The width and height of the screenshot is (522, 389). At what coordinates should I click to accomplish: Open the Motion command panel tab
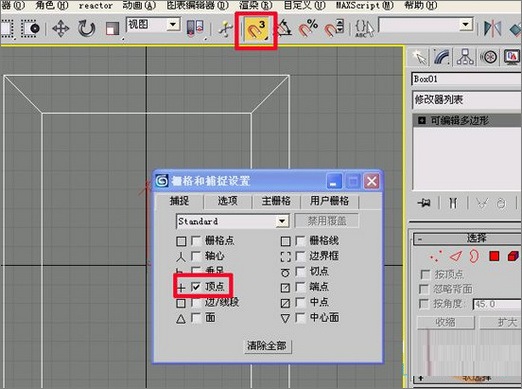[489, 57]
